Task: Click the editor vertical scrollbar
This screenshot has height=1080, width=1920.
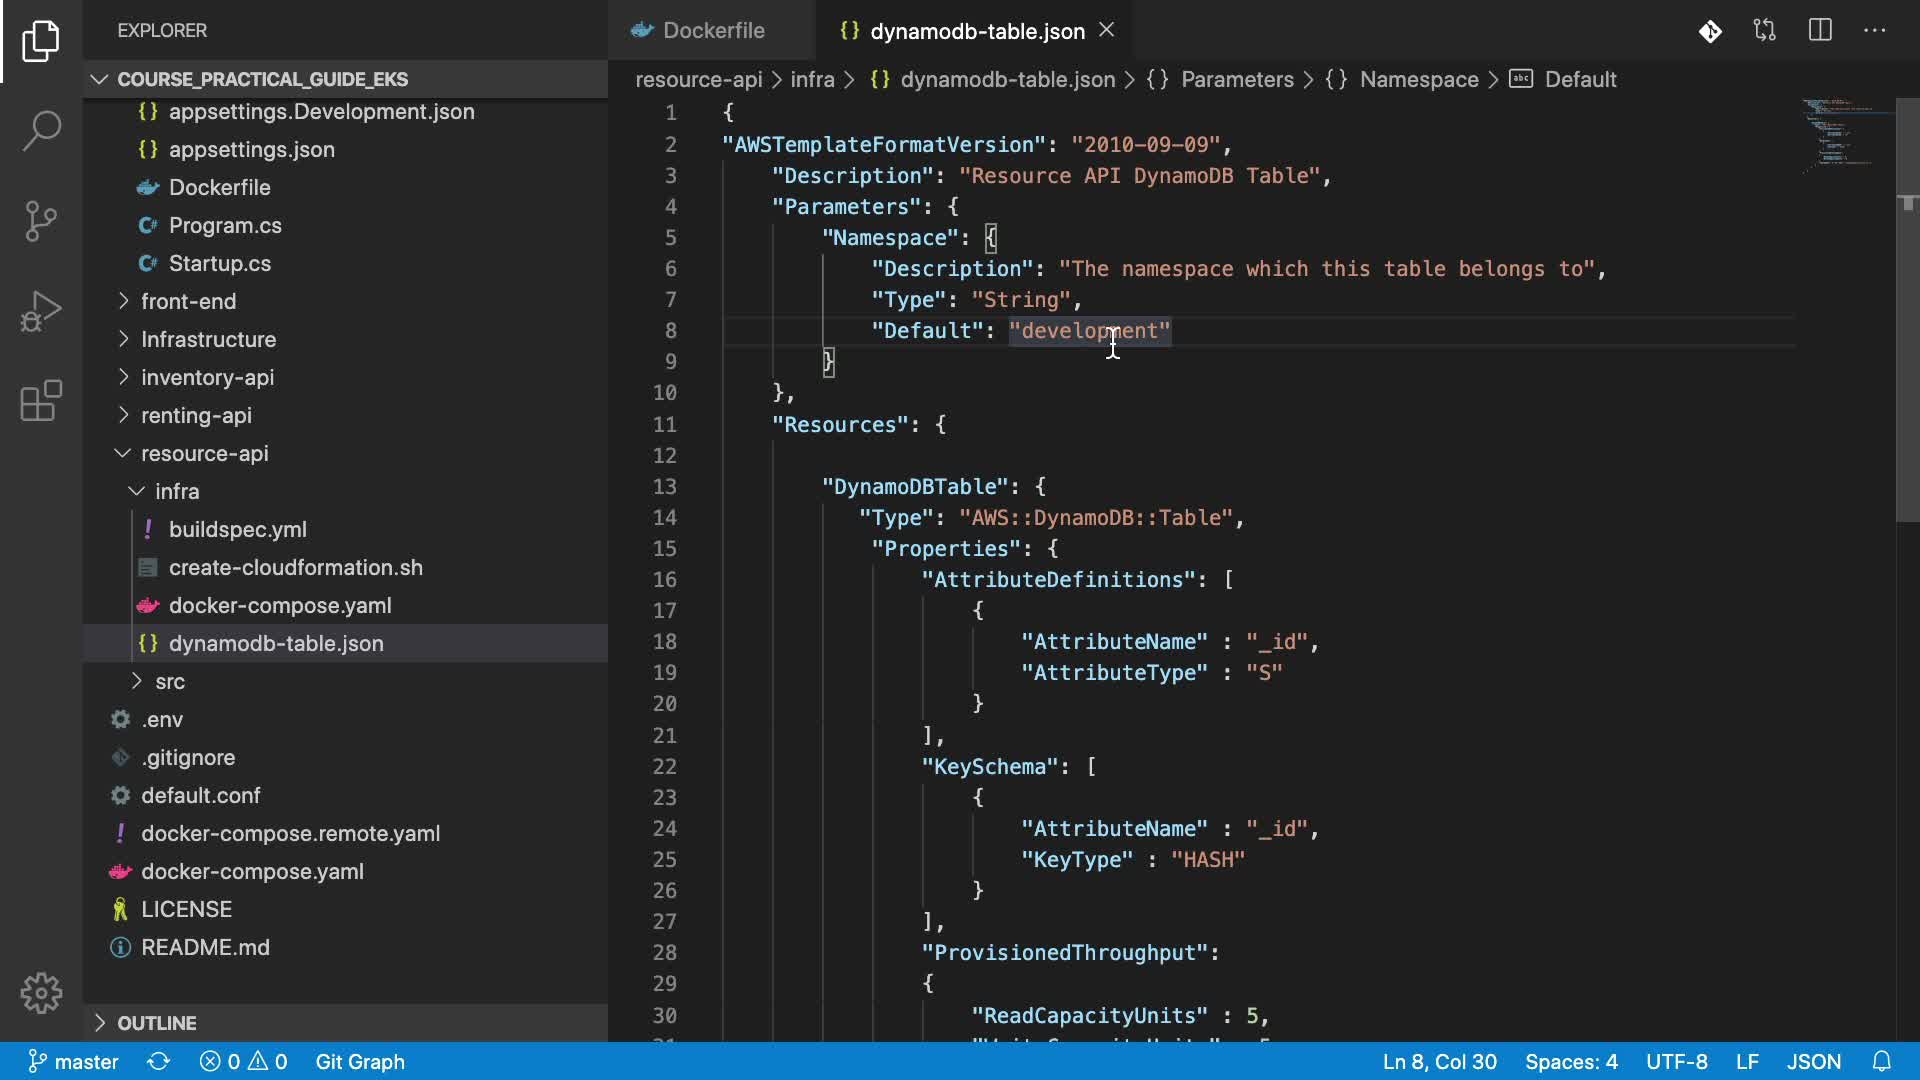Action: [1907, 350]
